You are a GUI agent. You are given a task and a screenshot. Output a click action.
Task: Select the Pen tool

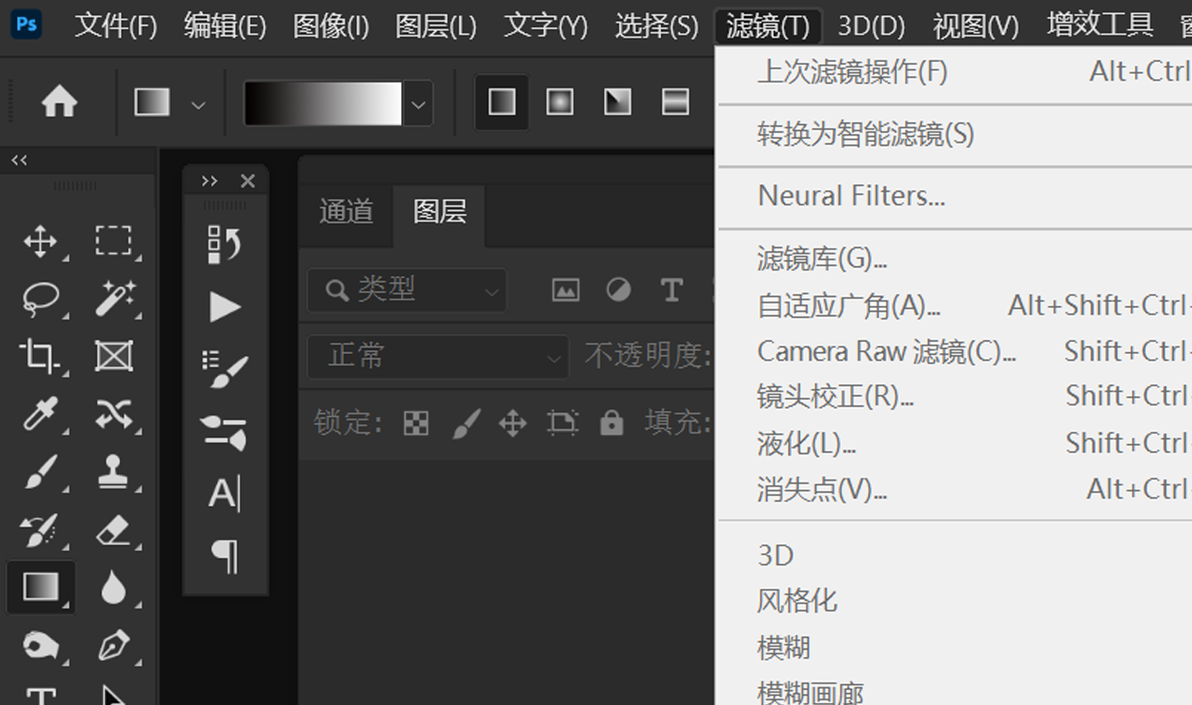tap(114, 646)
